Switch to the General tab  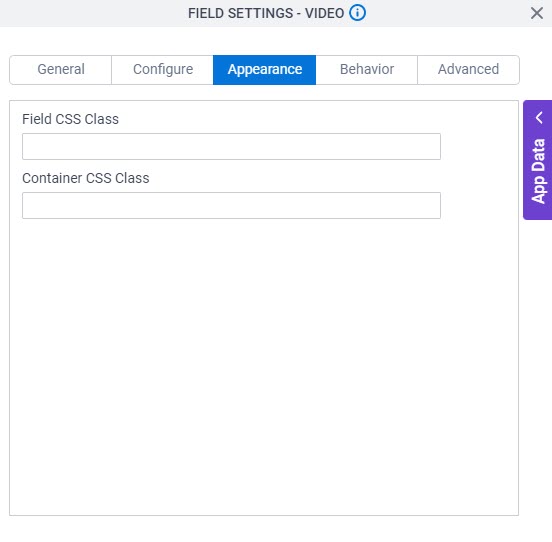point(61,69)
